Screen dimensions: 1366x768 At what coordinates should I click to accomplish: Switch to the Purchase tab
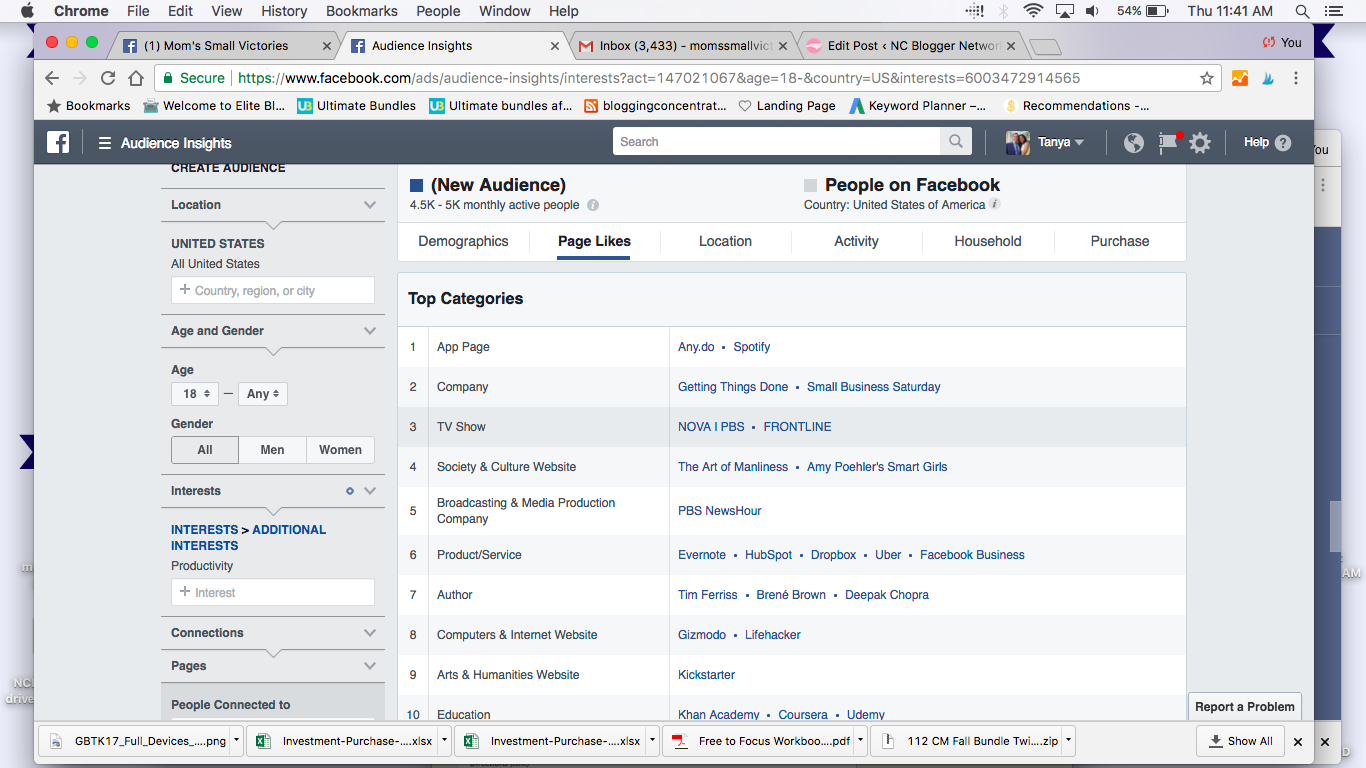coord(1120,241)
